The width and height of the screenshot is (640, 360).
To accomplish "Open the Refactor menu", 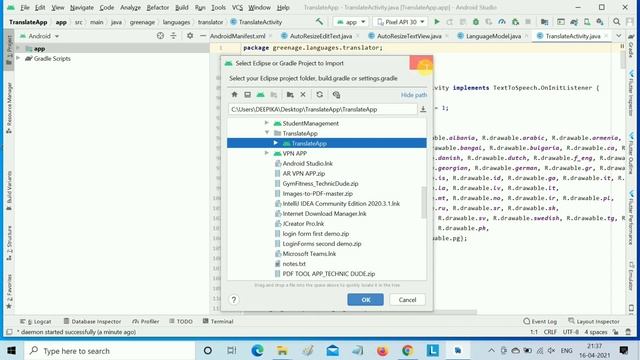I will click(158, 7).
